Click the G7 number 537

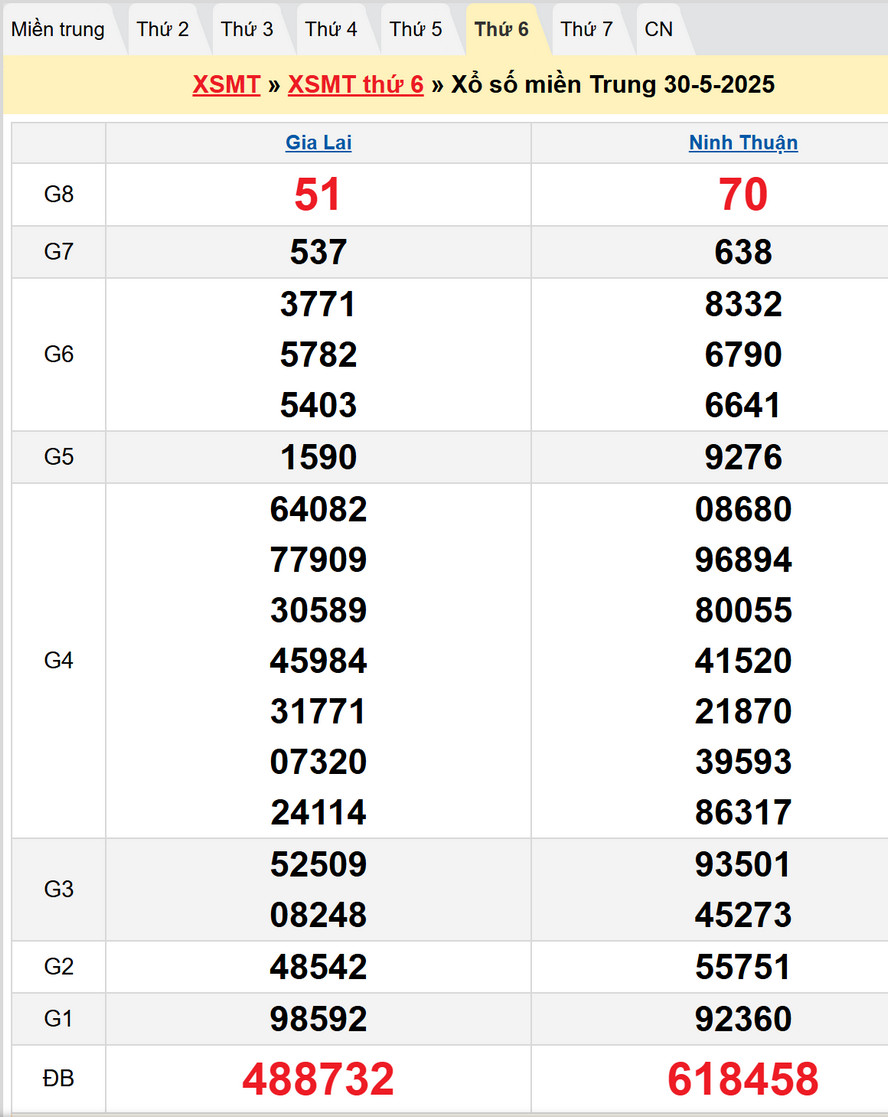coord(318,252)
